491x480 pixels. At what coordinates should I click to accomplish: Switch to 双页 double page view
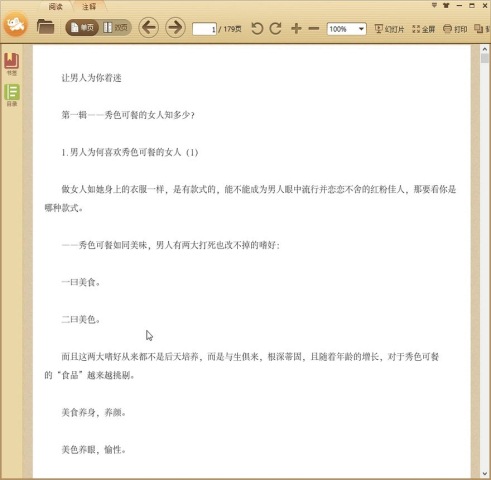pos(115,28)
